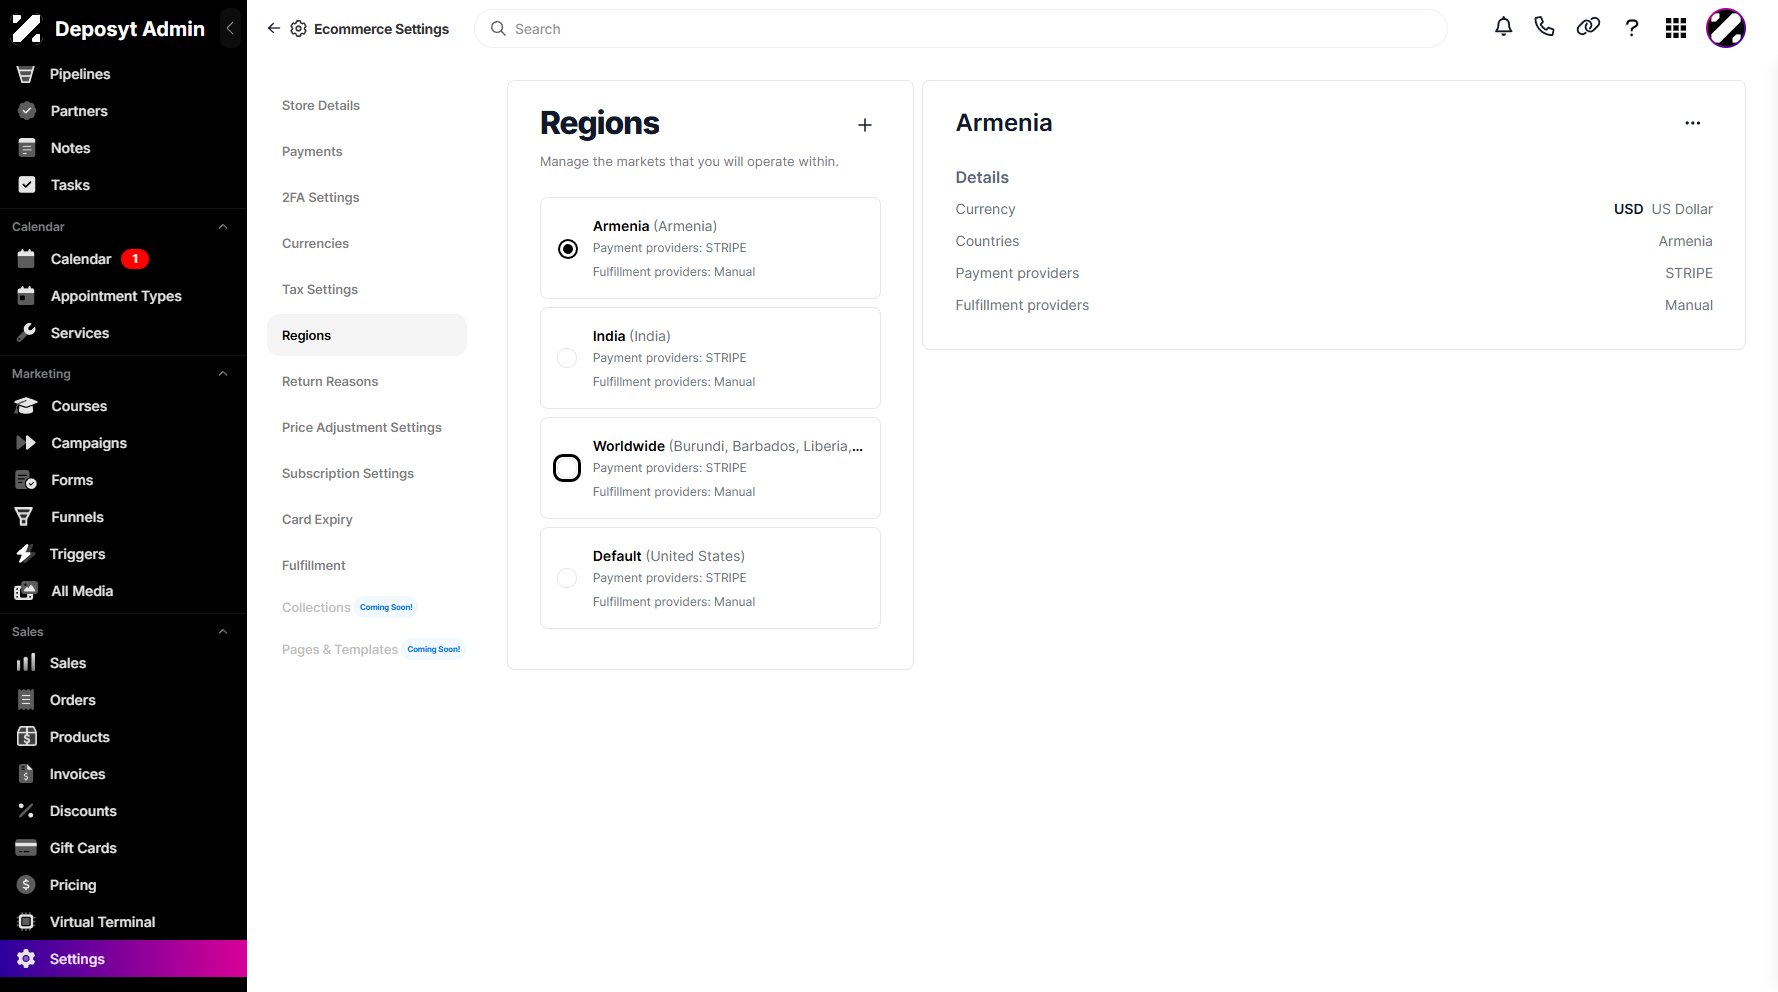Click the Virtual Terminal icon

(26, 922)
